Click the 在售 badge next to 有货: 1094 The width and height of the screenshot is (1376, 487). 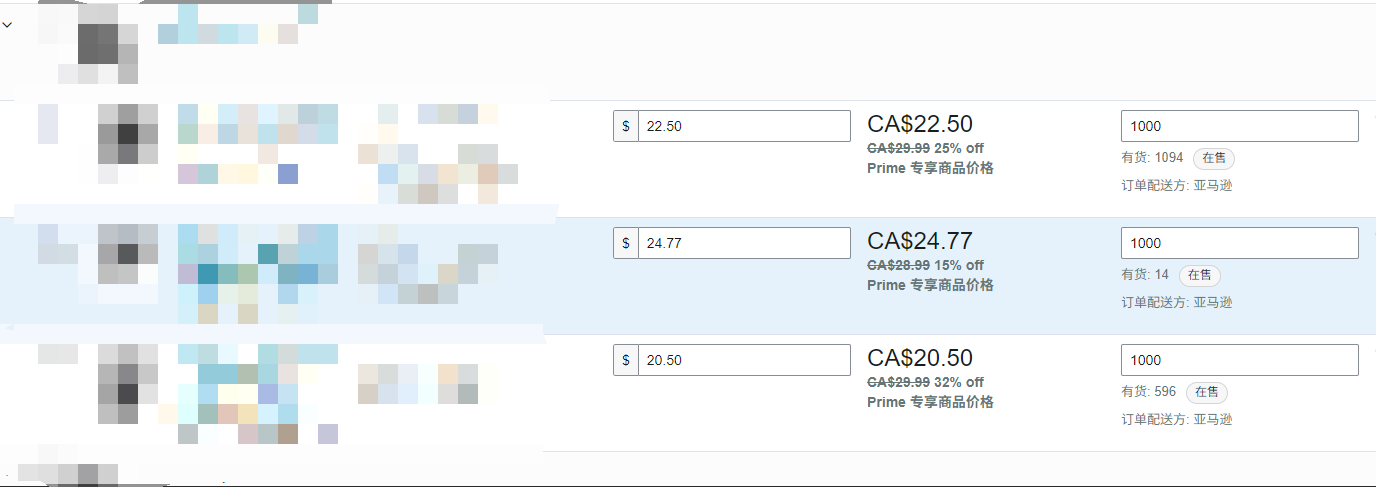[x=1214, y=158]
